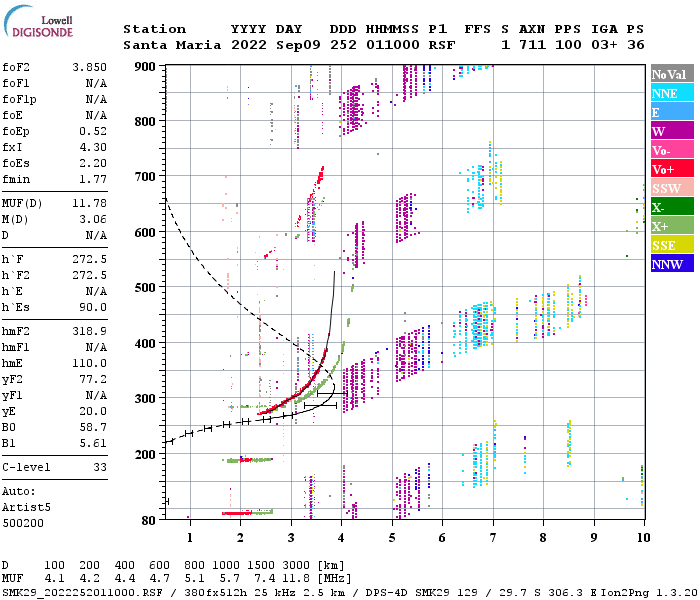Click the Artist5 auto-scaling label

click(x=26, y=508)
